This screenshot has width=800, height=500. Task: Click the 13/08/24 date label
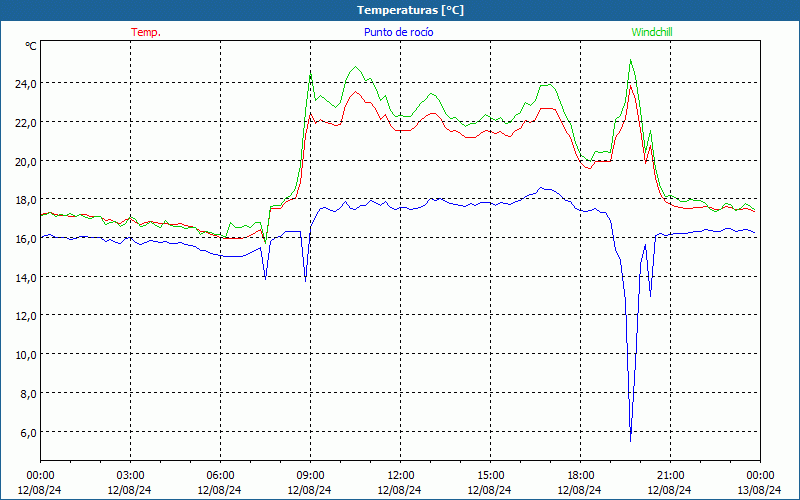point(759,490)
